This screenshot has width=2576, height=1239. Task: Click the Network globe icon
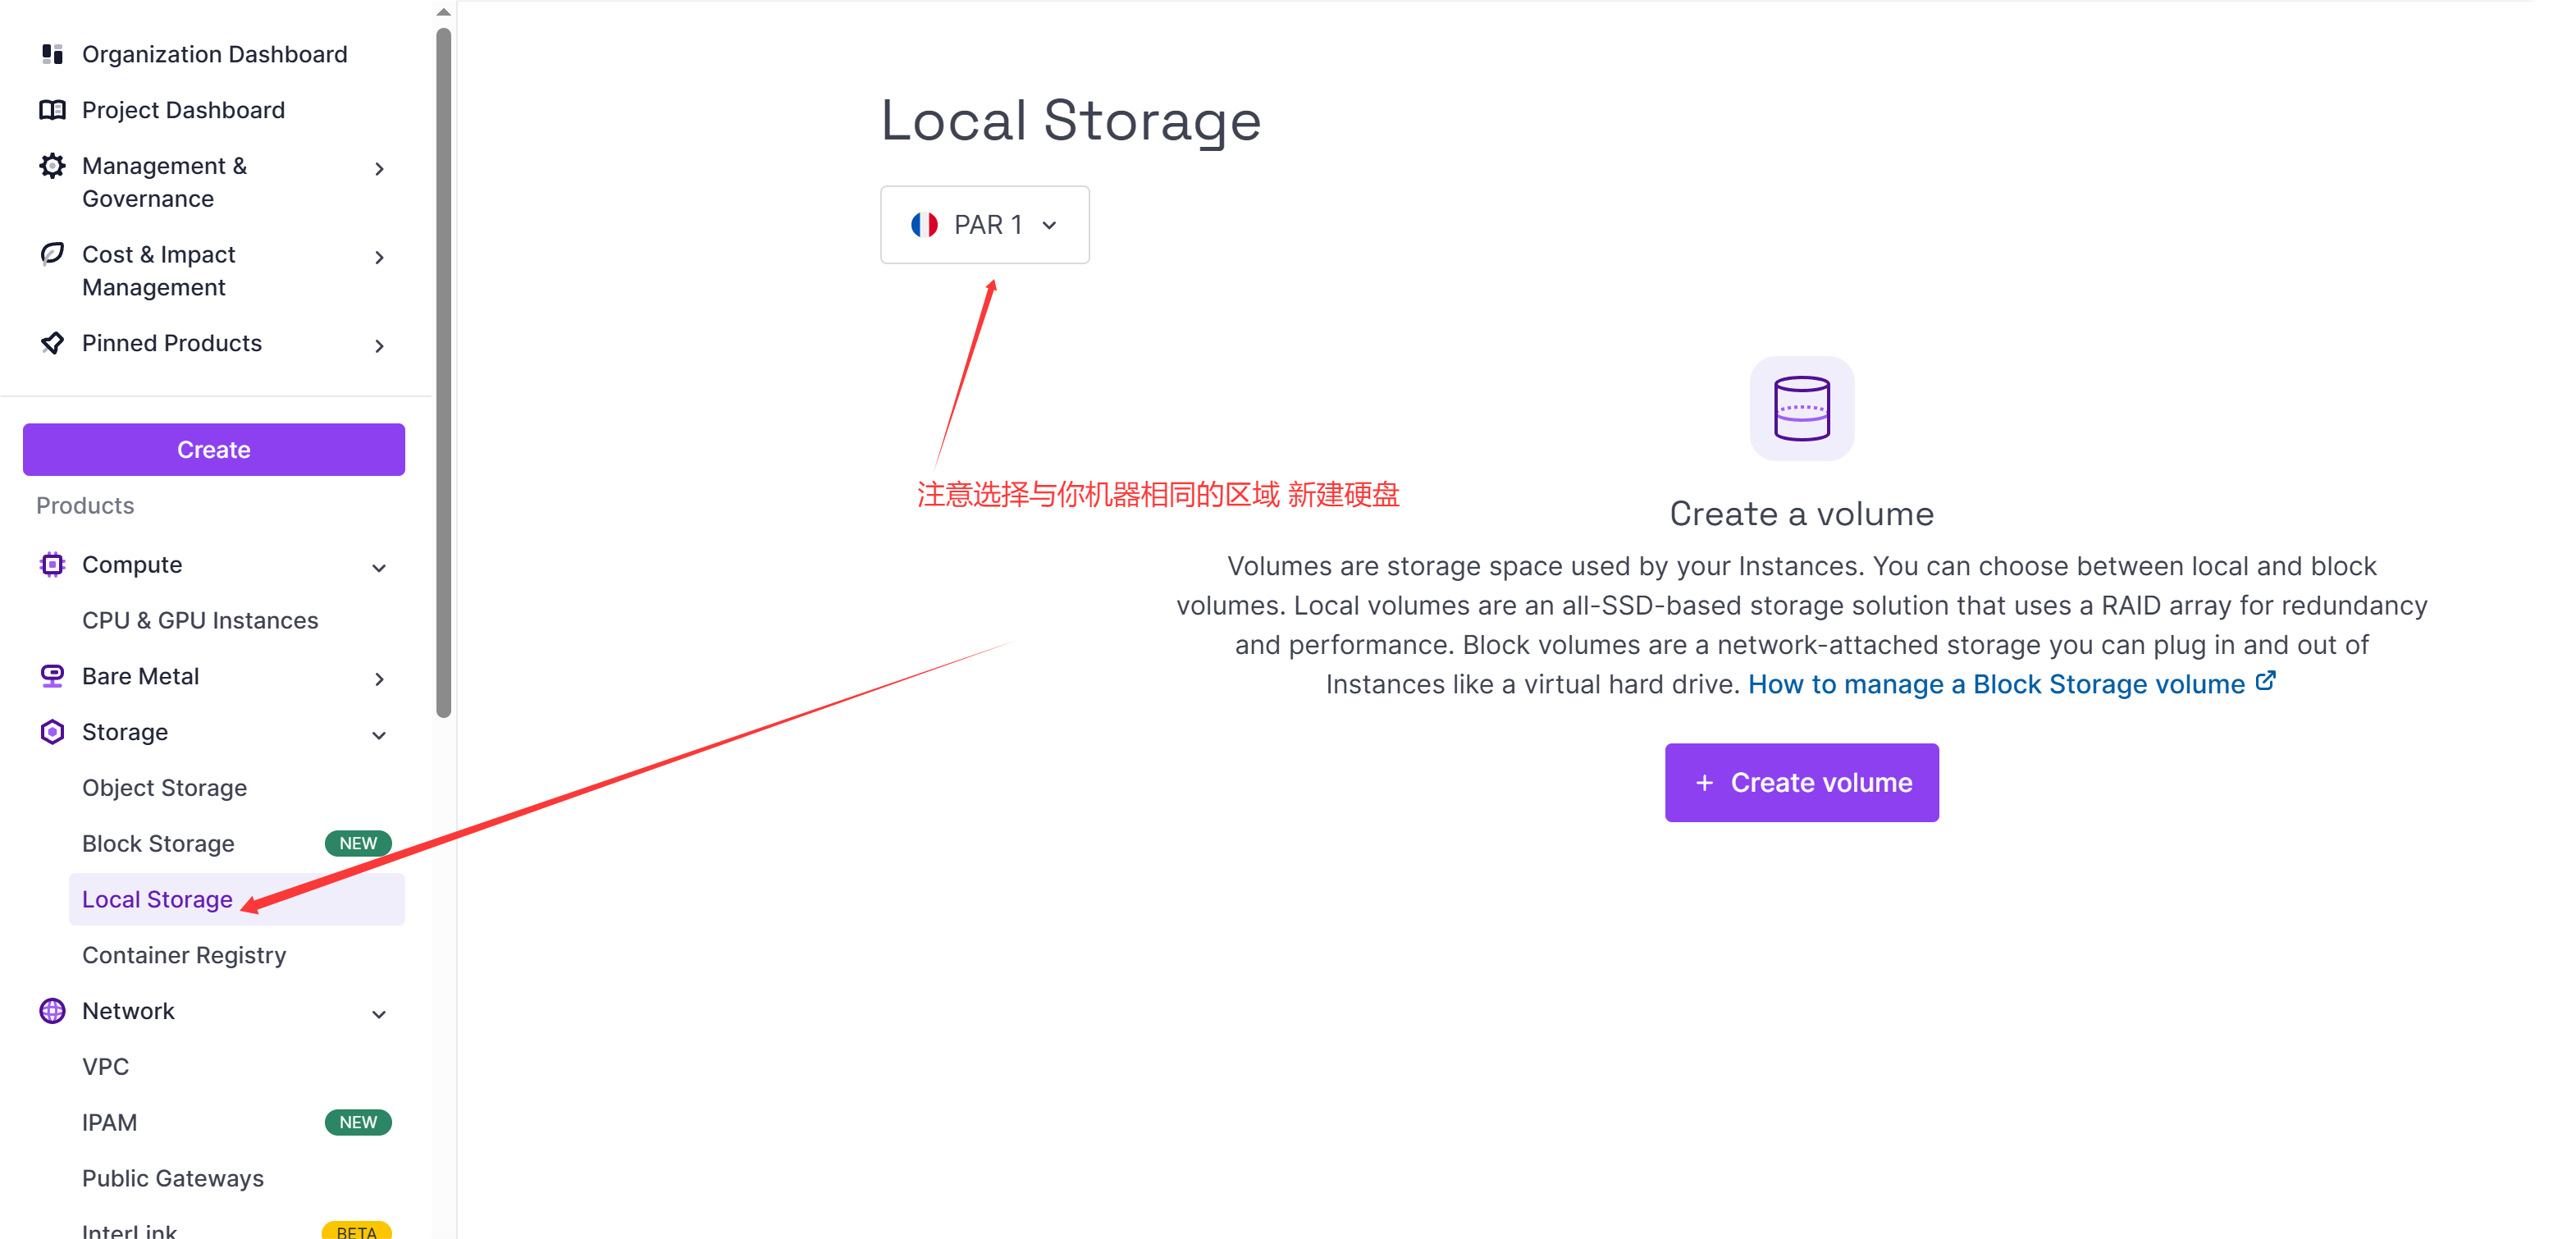52,1011
